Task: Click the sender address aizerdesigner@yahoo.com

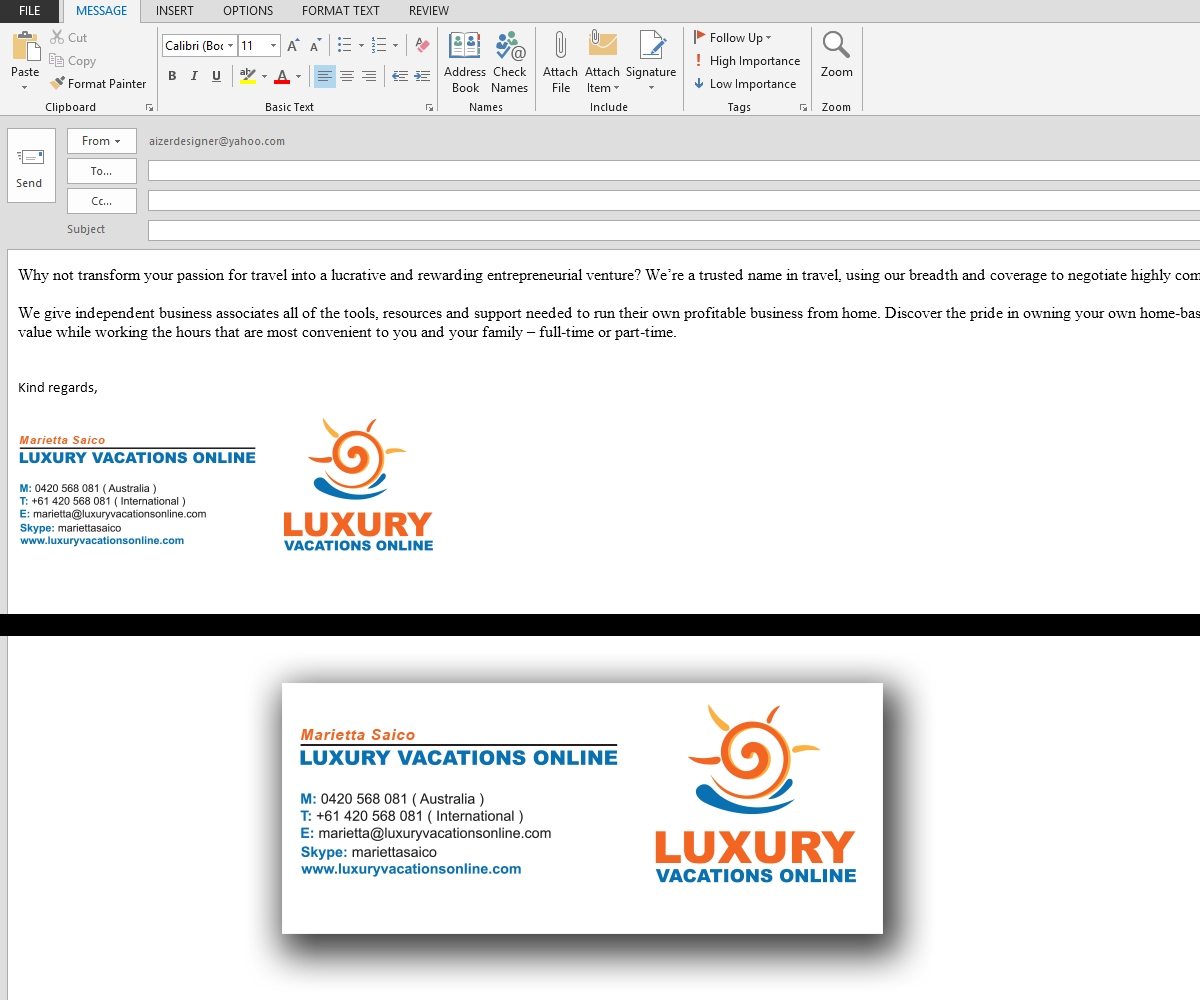Action: pyautogui.click(x=217, y=141)
